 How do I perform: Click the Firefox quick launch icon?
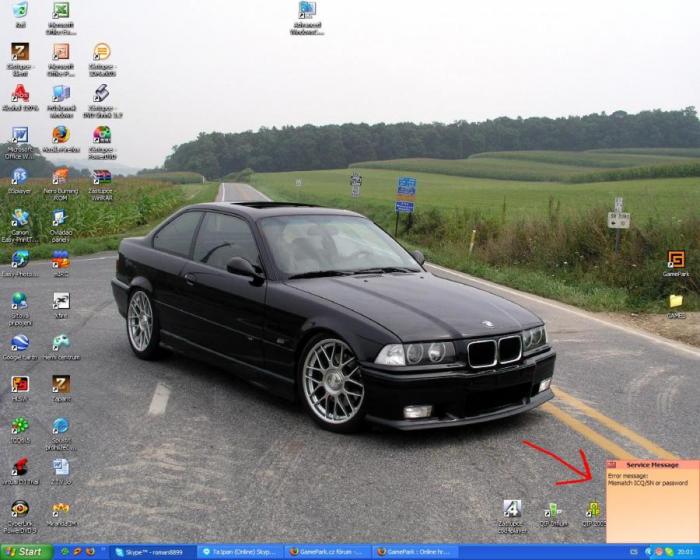pyautogui.click(x=91, y=552)
